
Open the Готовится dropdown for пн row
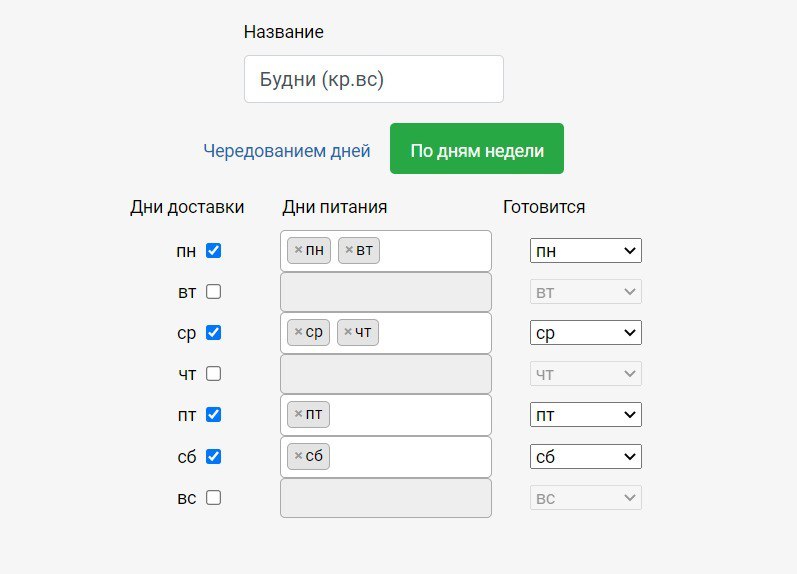(x=585, y=251)
